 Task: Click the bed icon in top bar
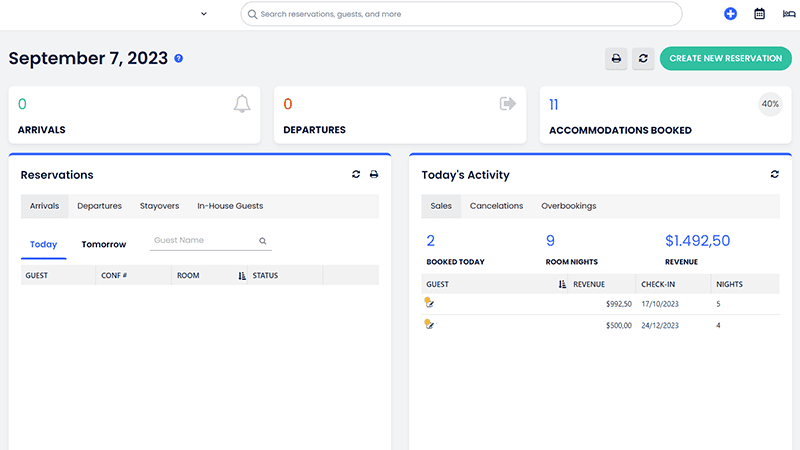787,14
